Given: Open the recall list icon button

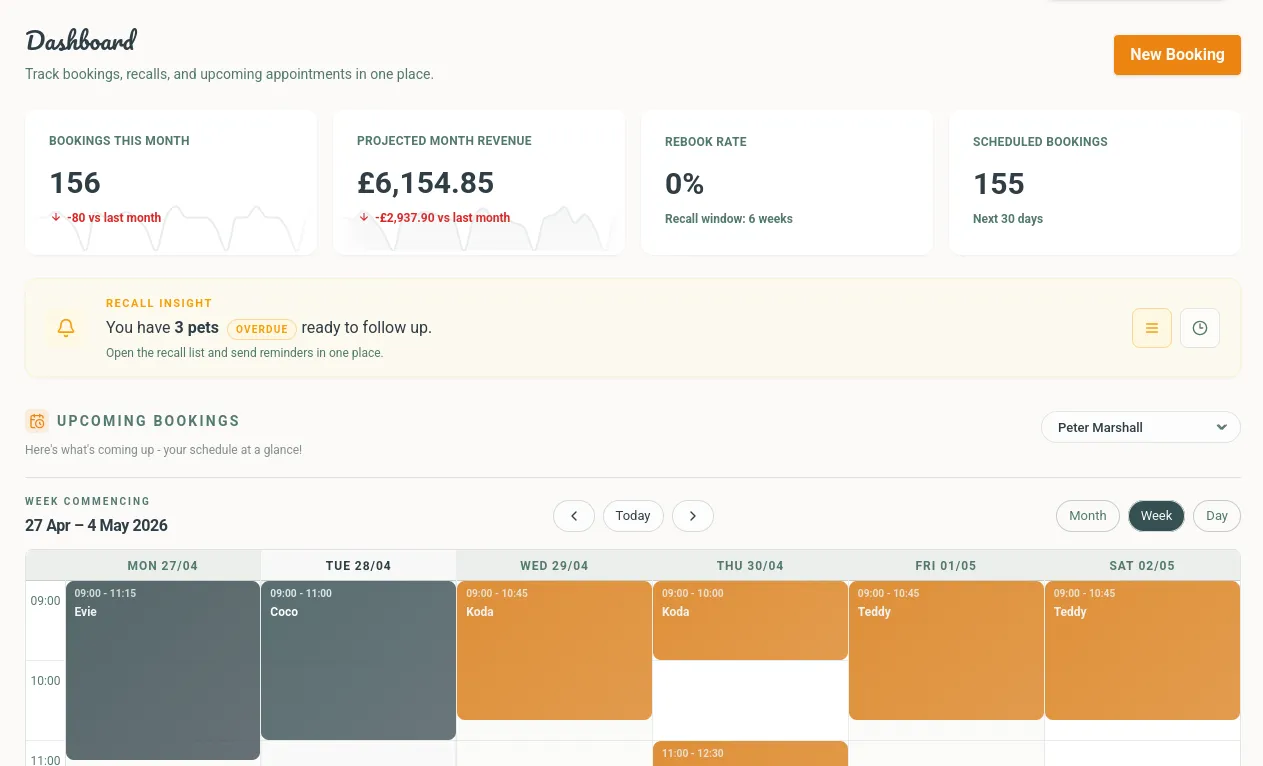Looking at the screenshot, I should pyautogui.click(x=1152, y=328).
